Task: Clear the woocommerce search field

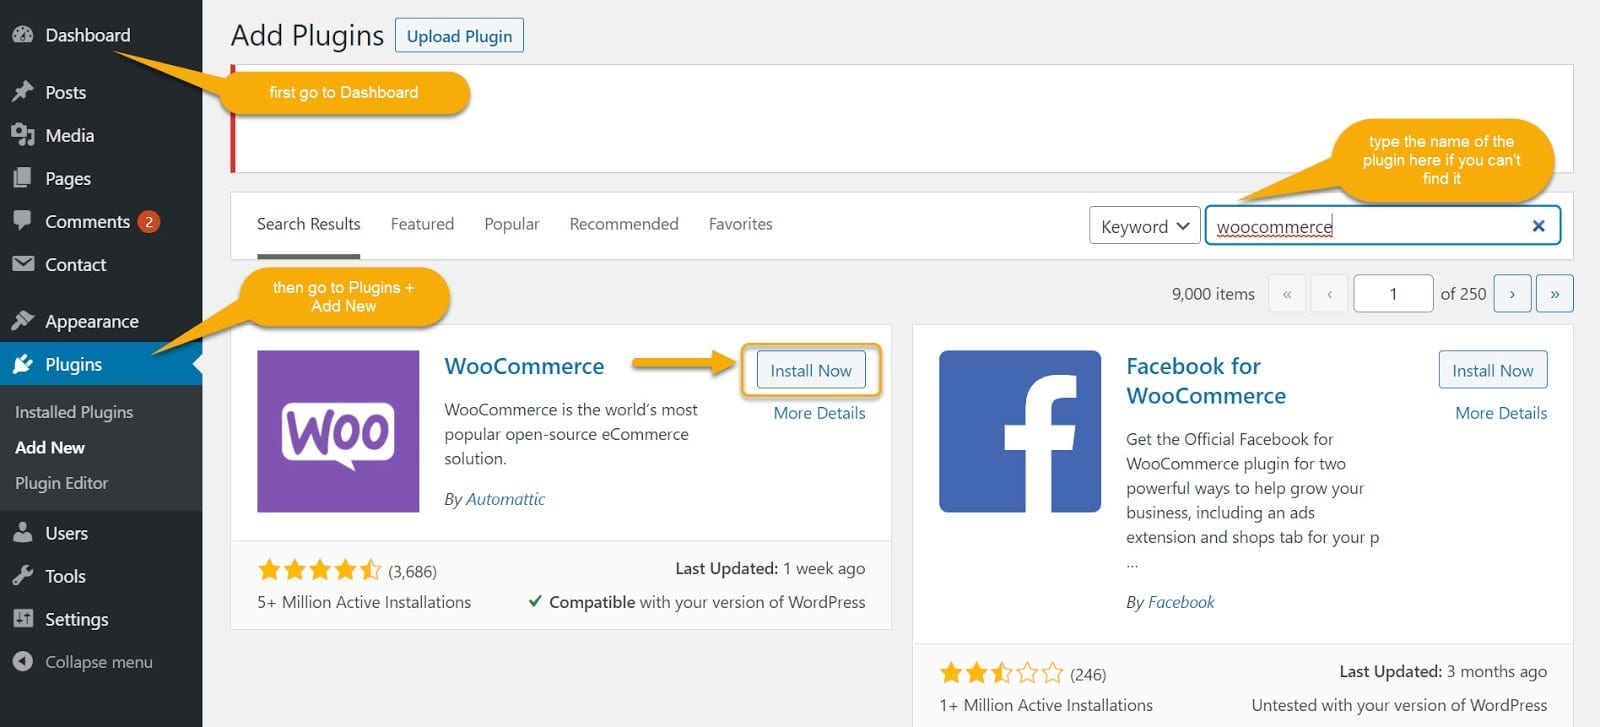Action: pos(1538,226)
